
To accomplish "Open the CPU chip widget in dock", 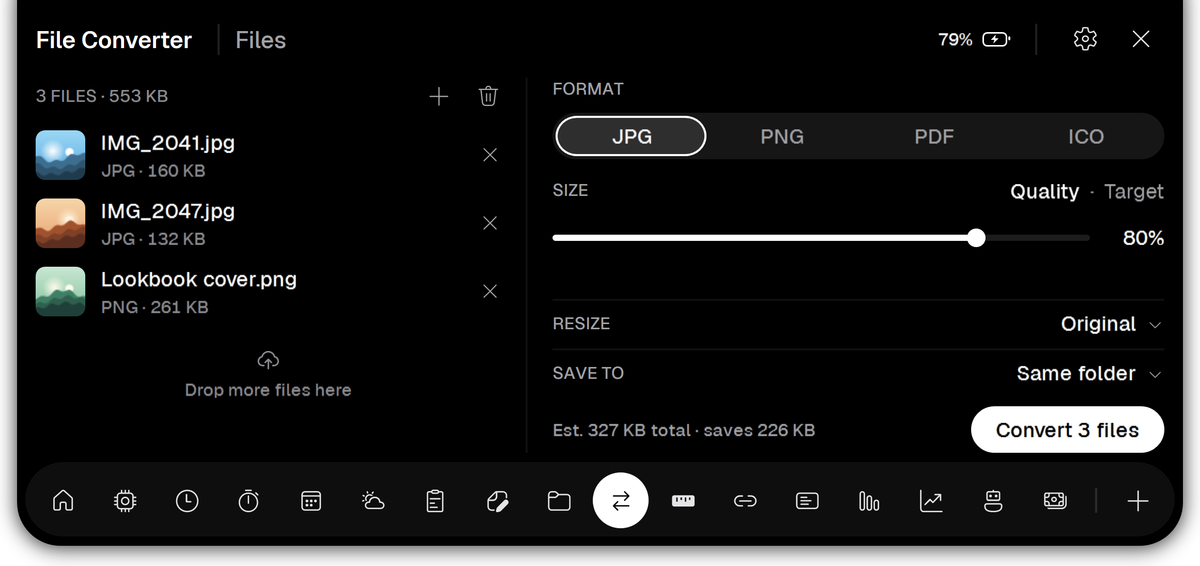I will pyautogui.click(x=125, y=501).
